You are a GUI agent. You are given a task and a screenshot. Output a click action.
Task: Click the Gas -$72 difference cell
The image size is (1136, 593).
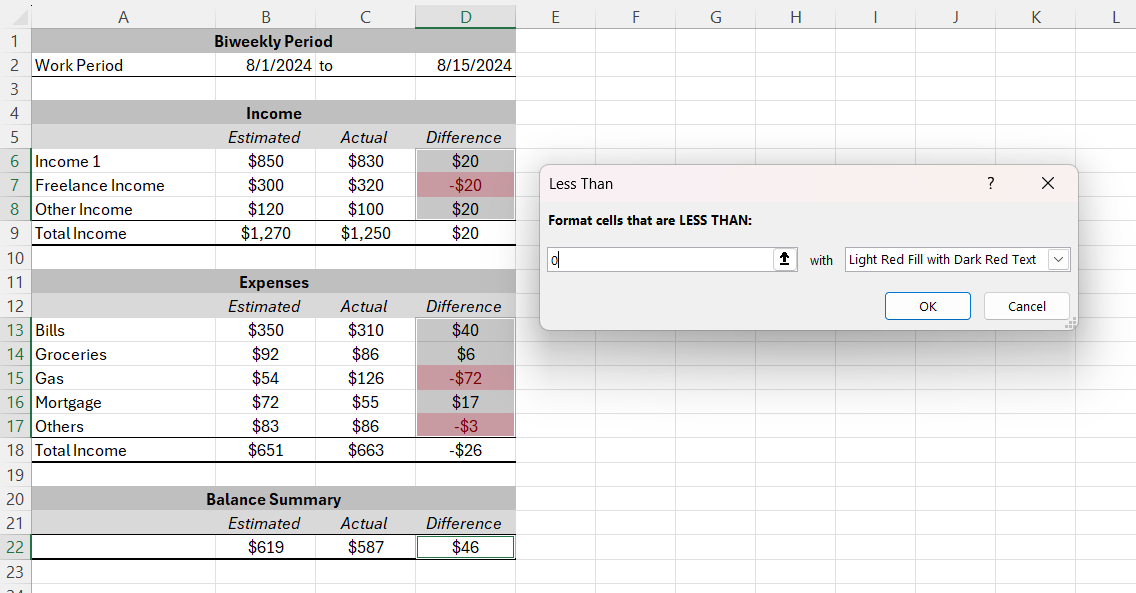pyautogui.click(x=465, y=378)
